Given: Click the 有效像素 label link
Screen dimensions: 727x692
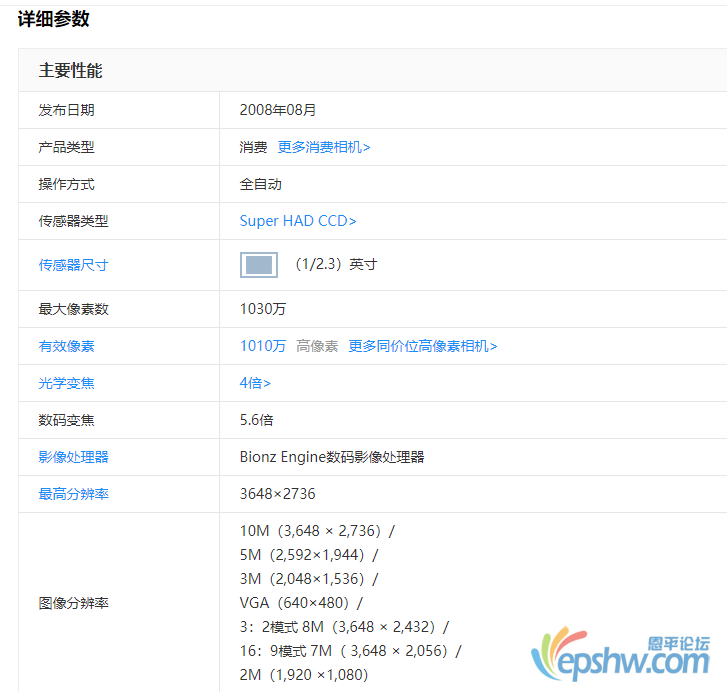Looking at the screenshot, I should [66, 346].
